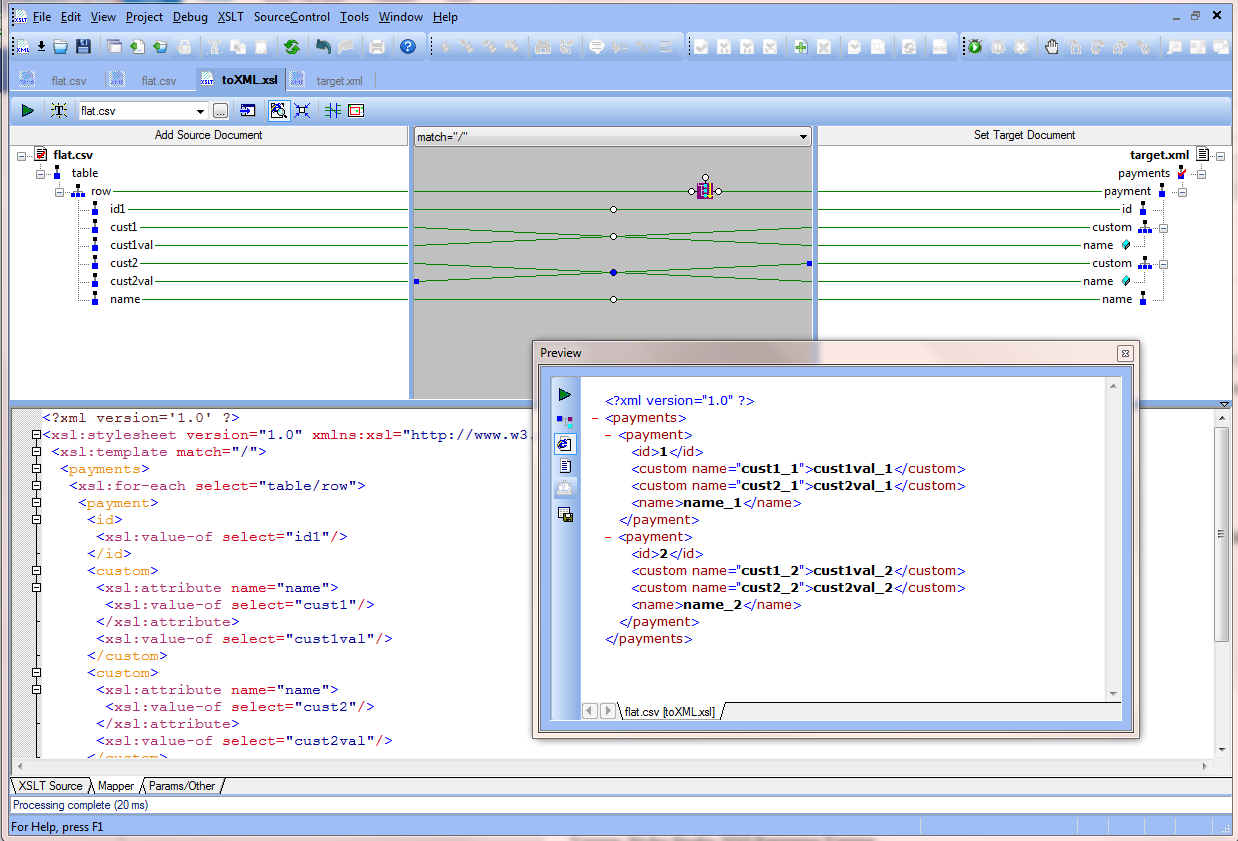Open the flat.csv source file dropdown
The width and height of the screenshot is (1238, 841).
click(x=200, y=111)
